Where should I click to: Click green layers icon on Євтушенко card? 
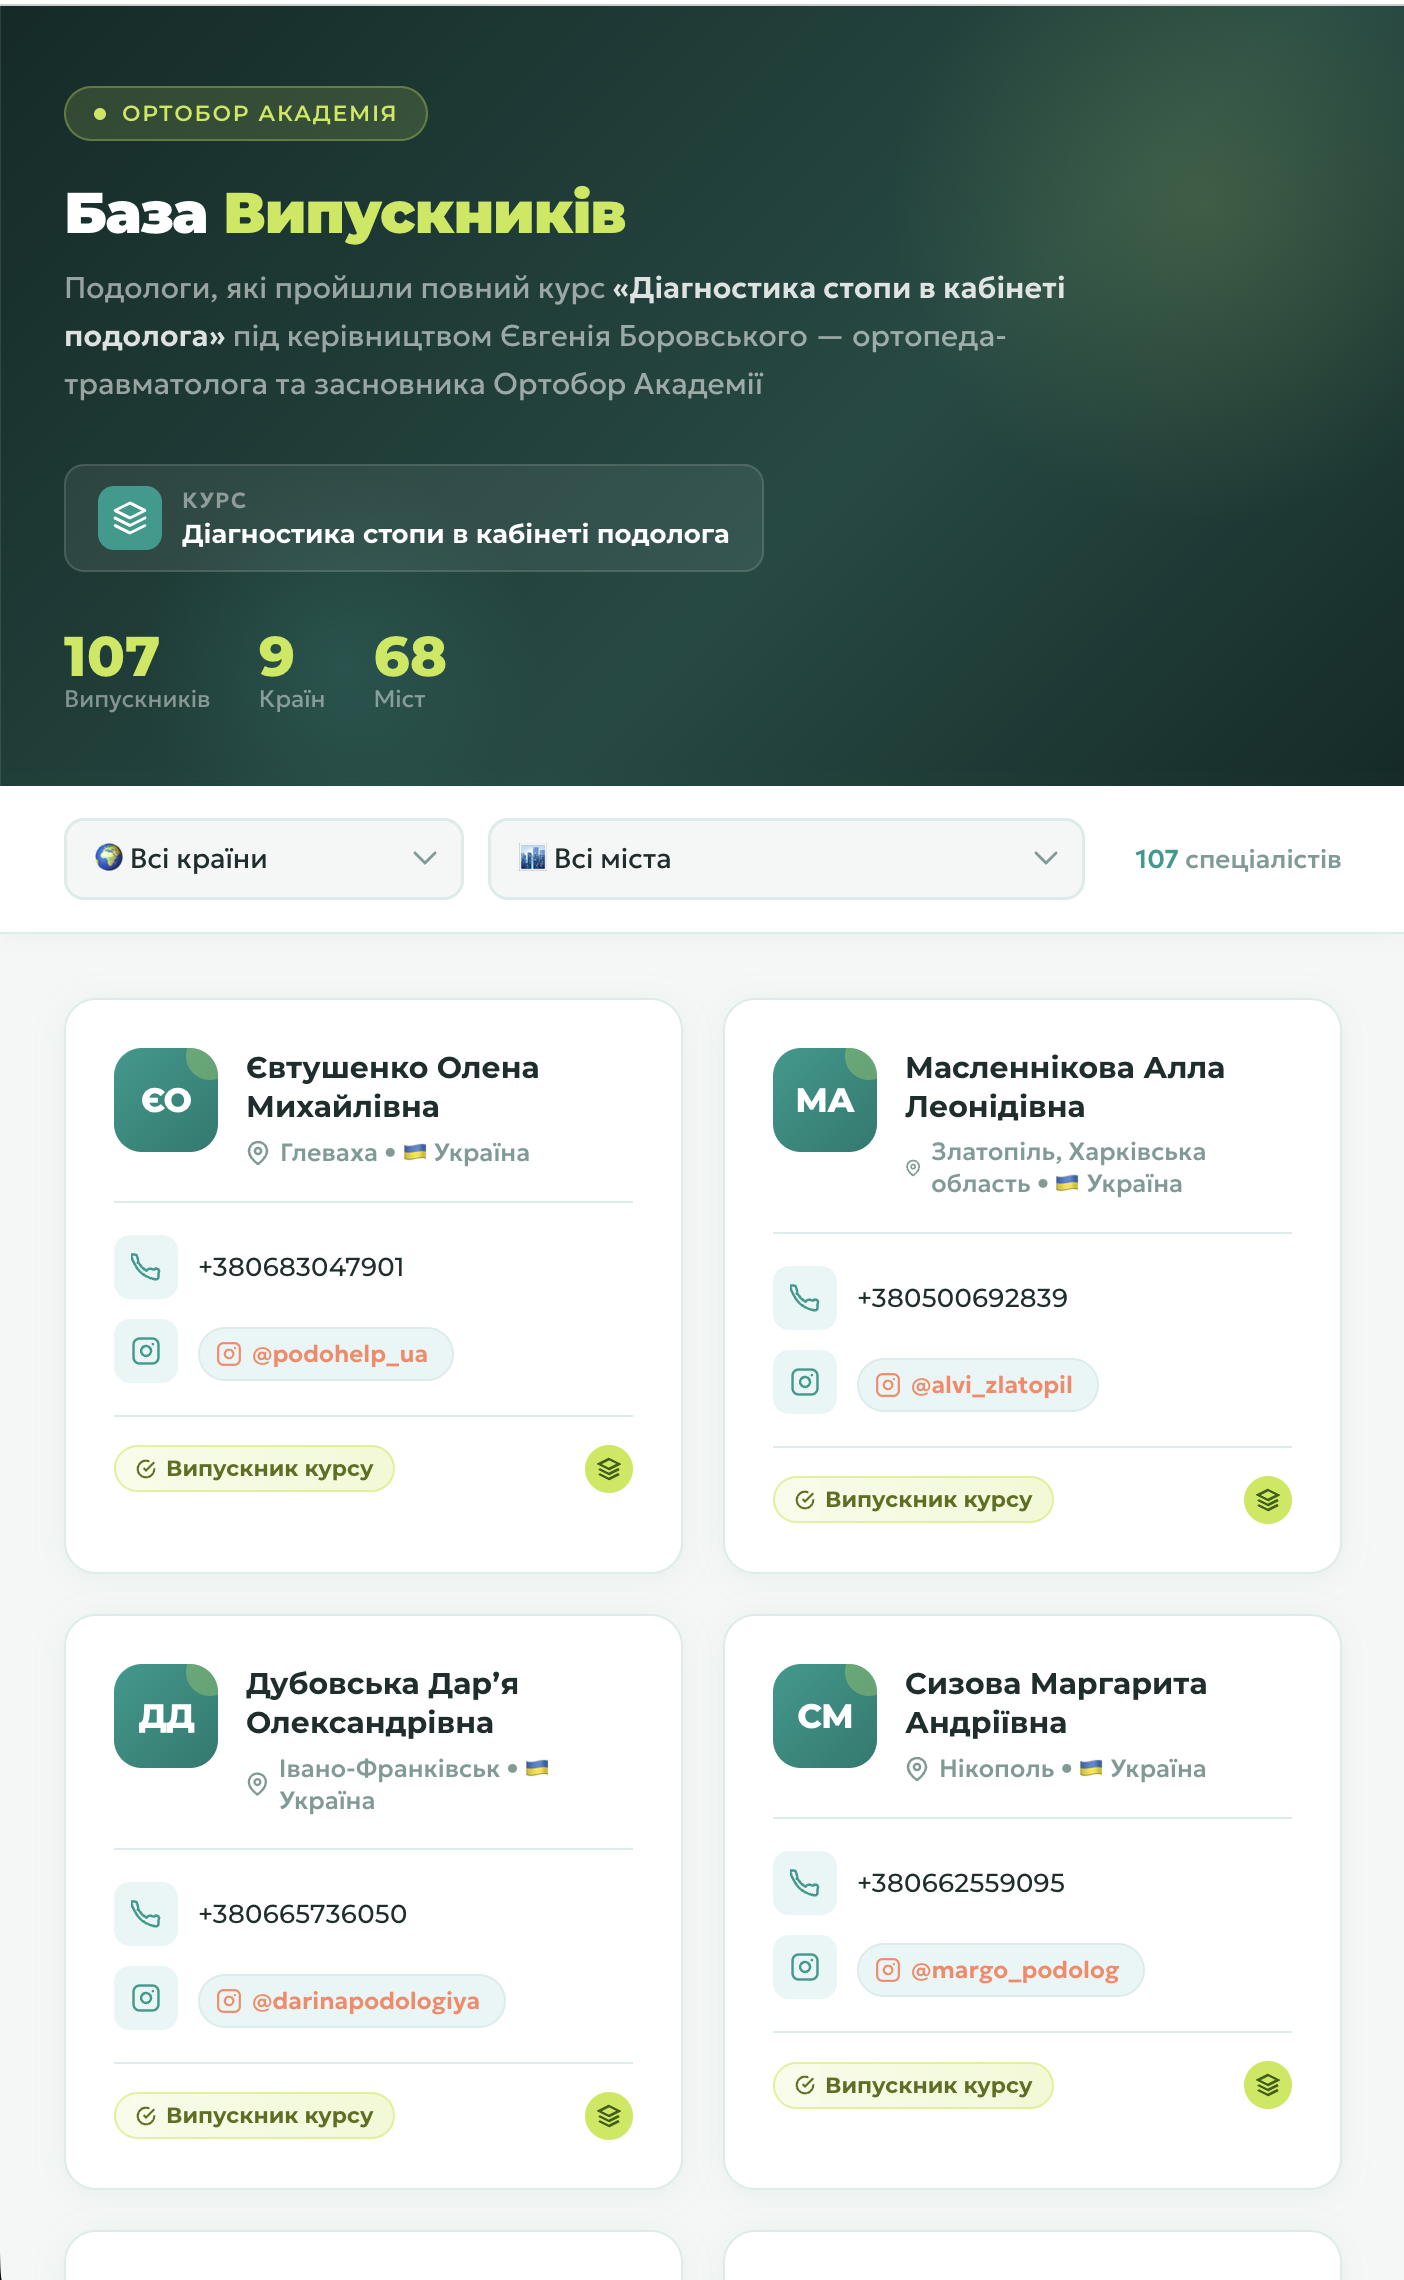[x=609, y=1469]
